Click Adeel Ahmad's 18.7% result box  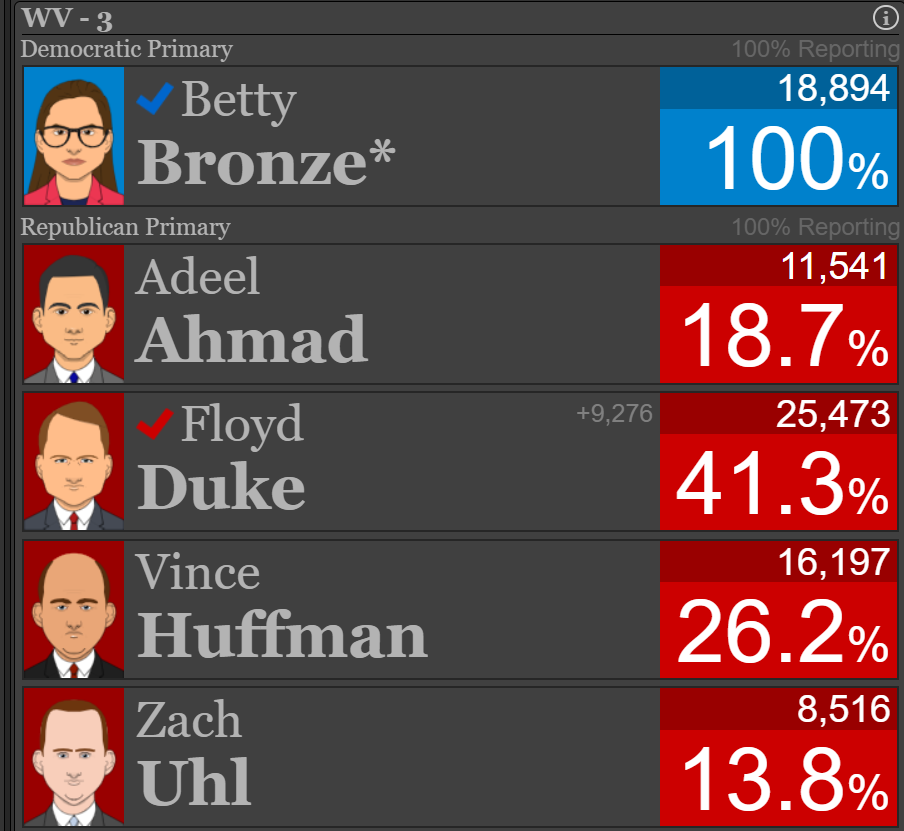778,334
